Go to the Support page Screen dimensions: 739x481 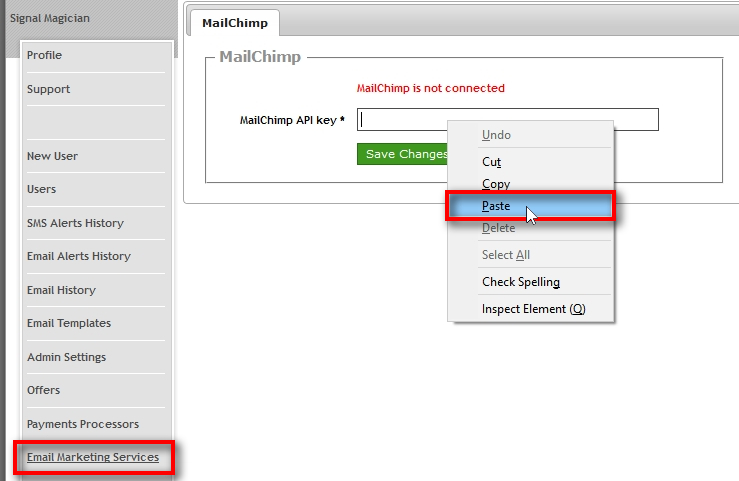coord(48,89)
